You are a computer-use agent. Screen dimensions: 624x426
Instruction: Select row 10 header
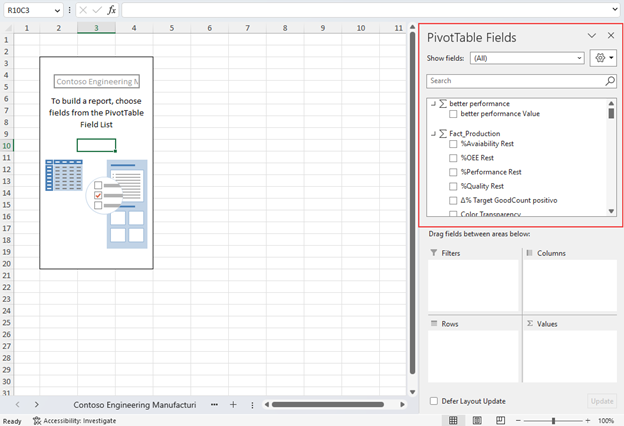tap(6, 146)
